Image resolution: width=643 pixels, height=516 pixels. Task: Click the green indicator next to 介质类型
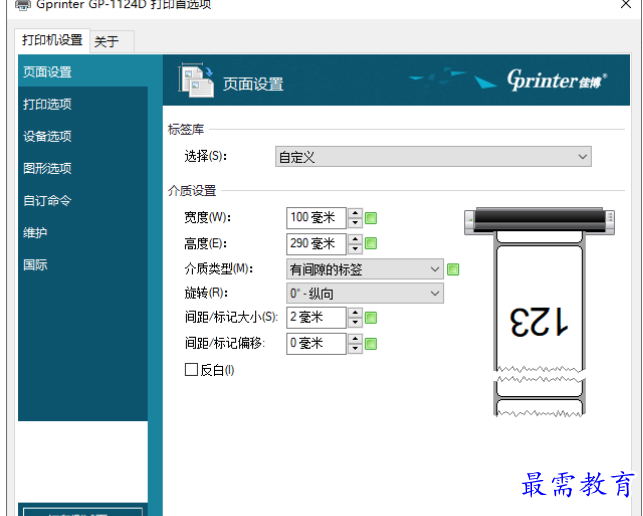(x=453, y=269)
